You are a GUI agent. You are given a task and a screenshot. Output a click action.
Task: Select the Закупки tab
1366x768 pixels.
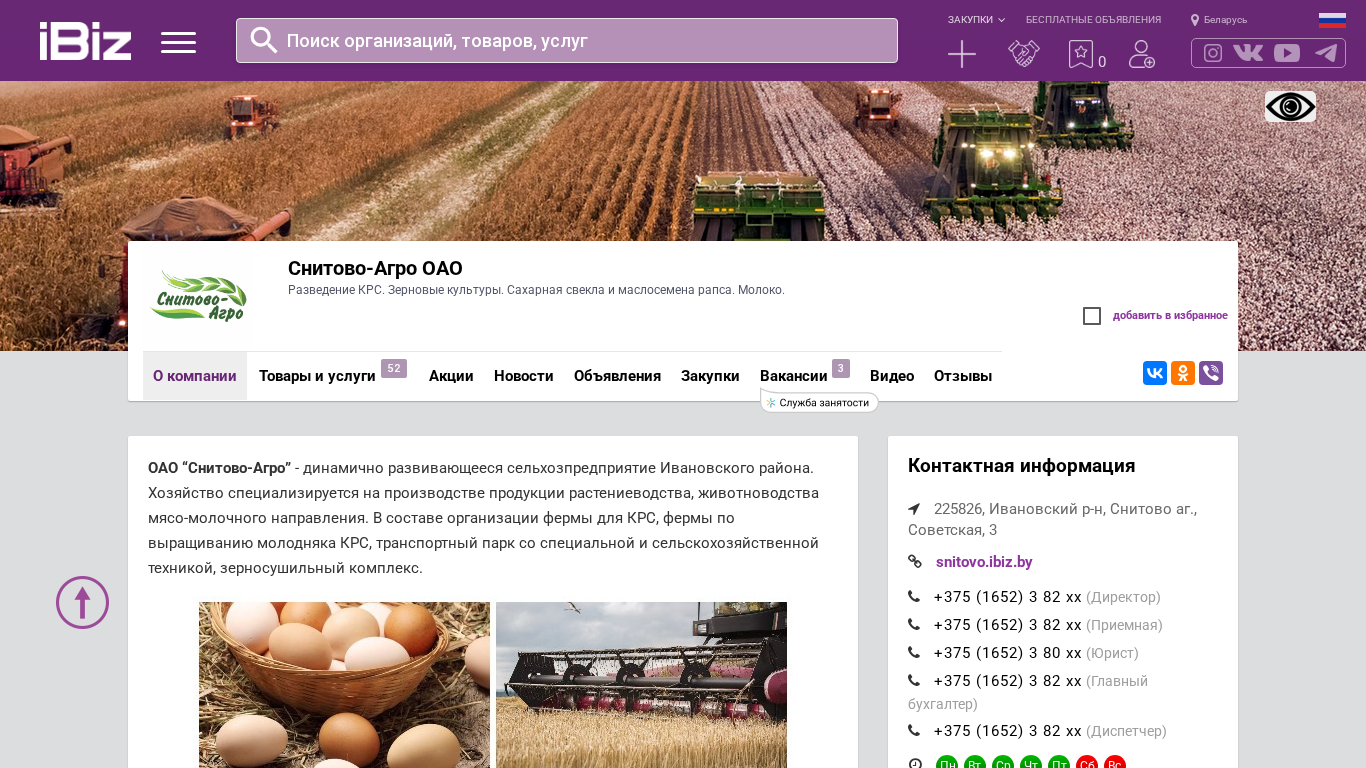click(710, 376)
